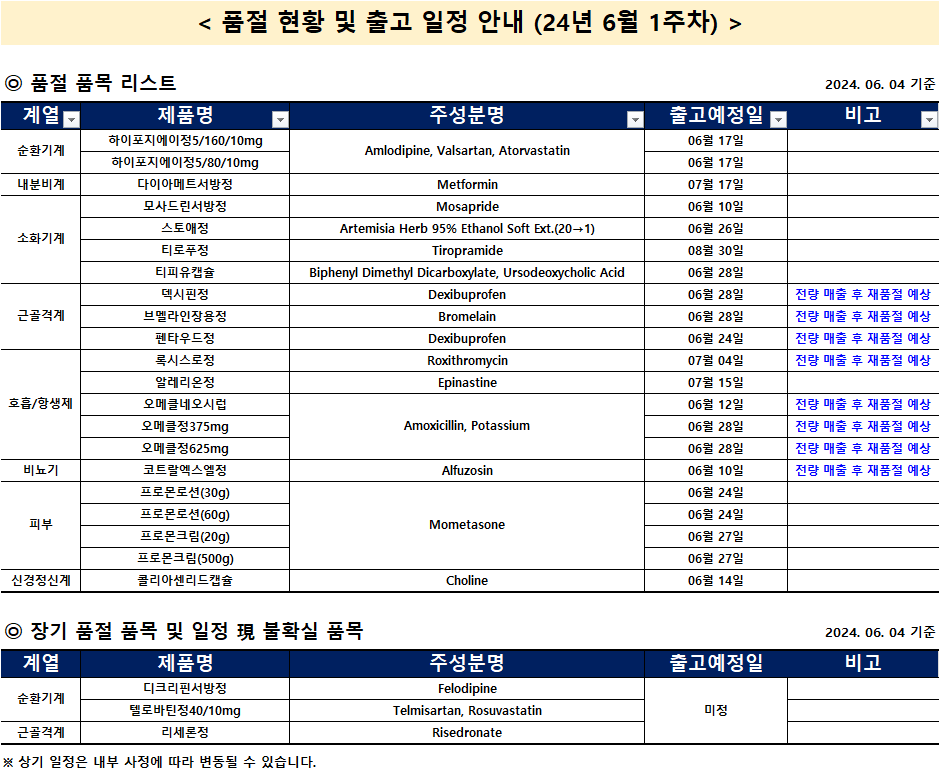Expand the 주성분명 filter arrow

[634, 120]
